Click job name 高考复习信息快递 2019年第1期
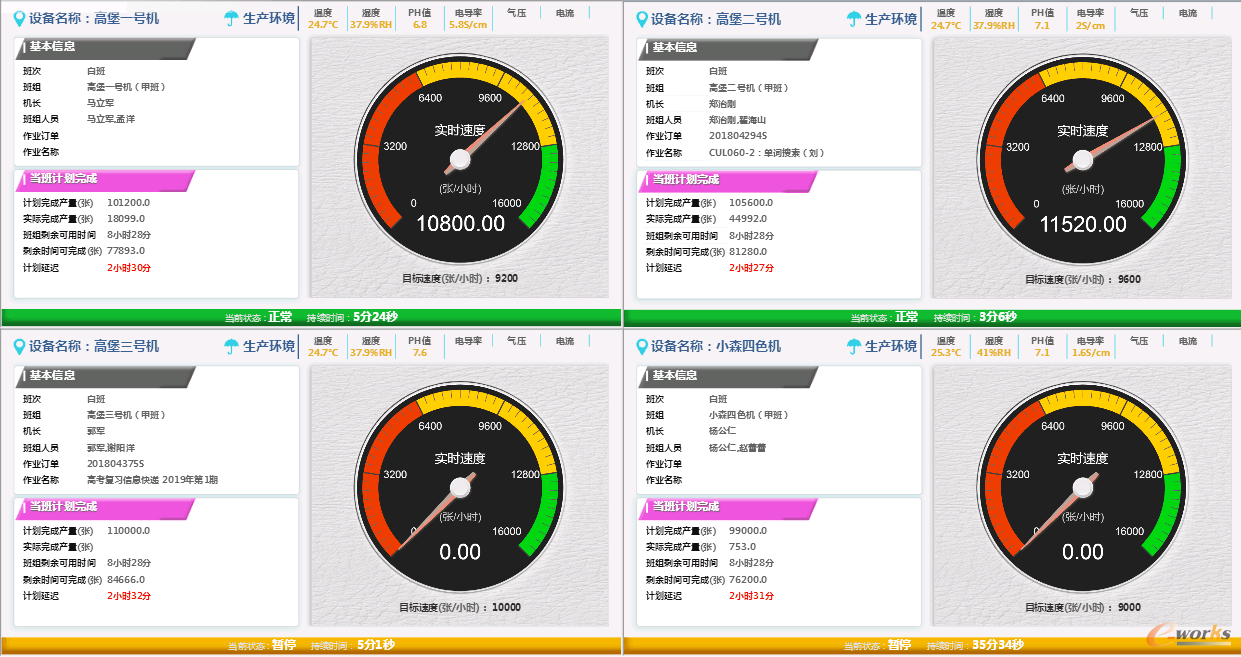 [x=152, y=480]
